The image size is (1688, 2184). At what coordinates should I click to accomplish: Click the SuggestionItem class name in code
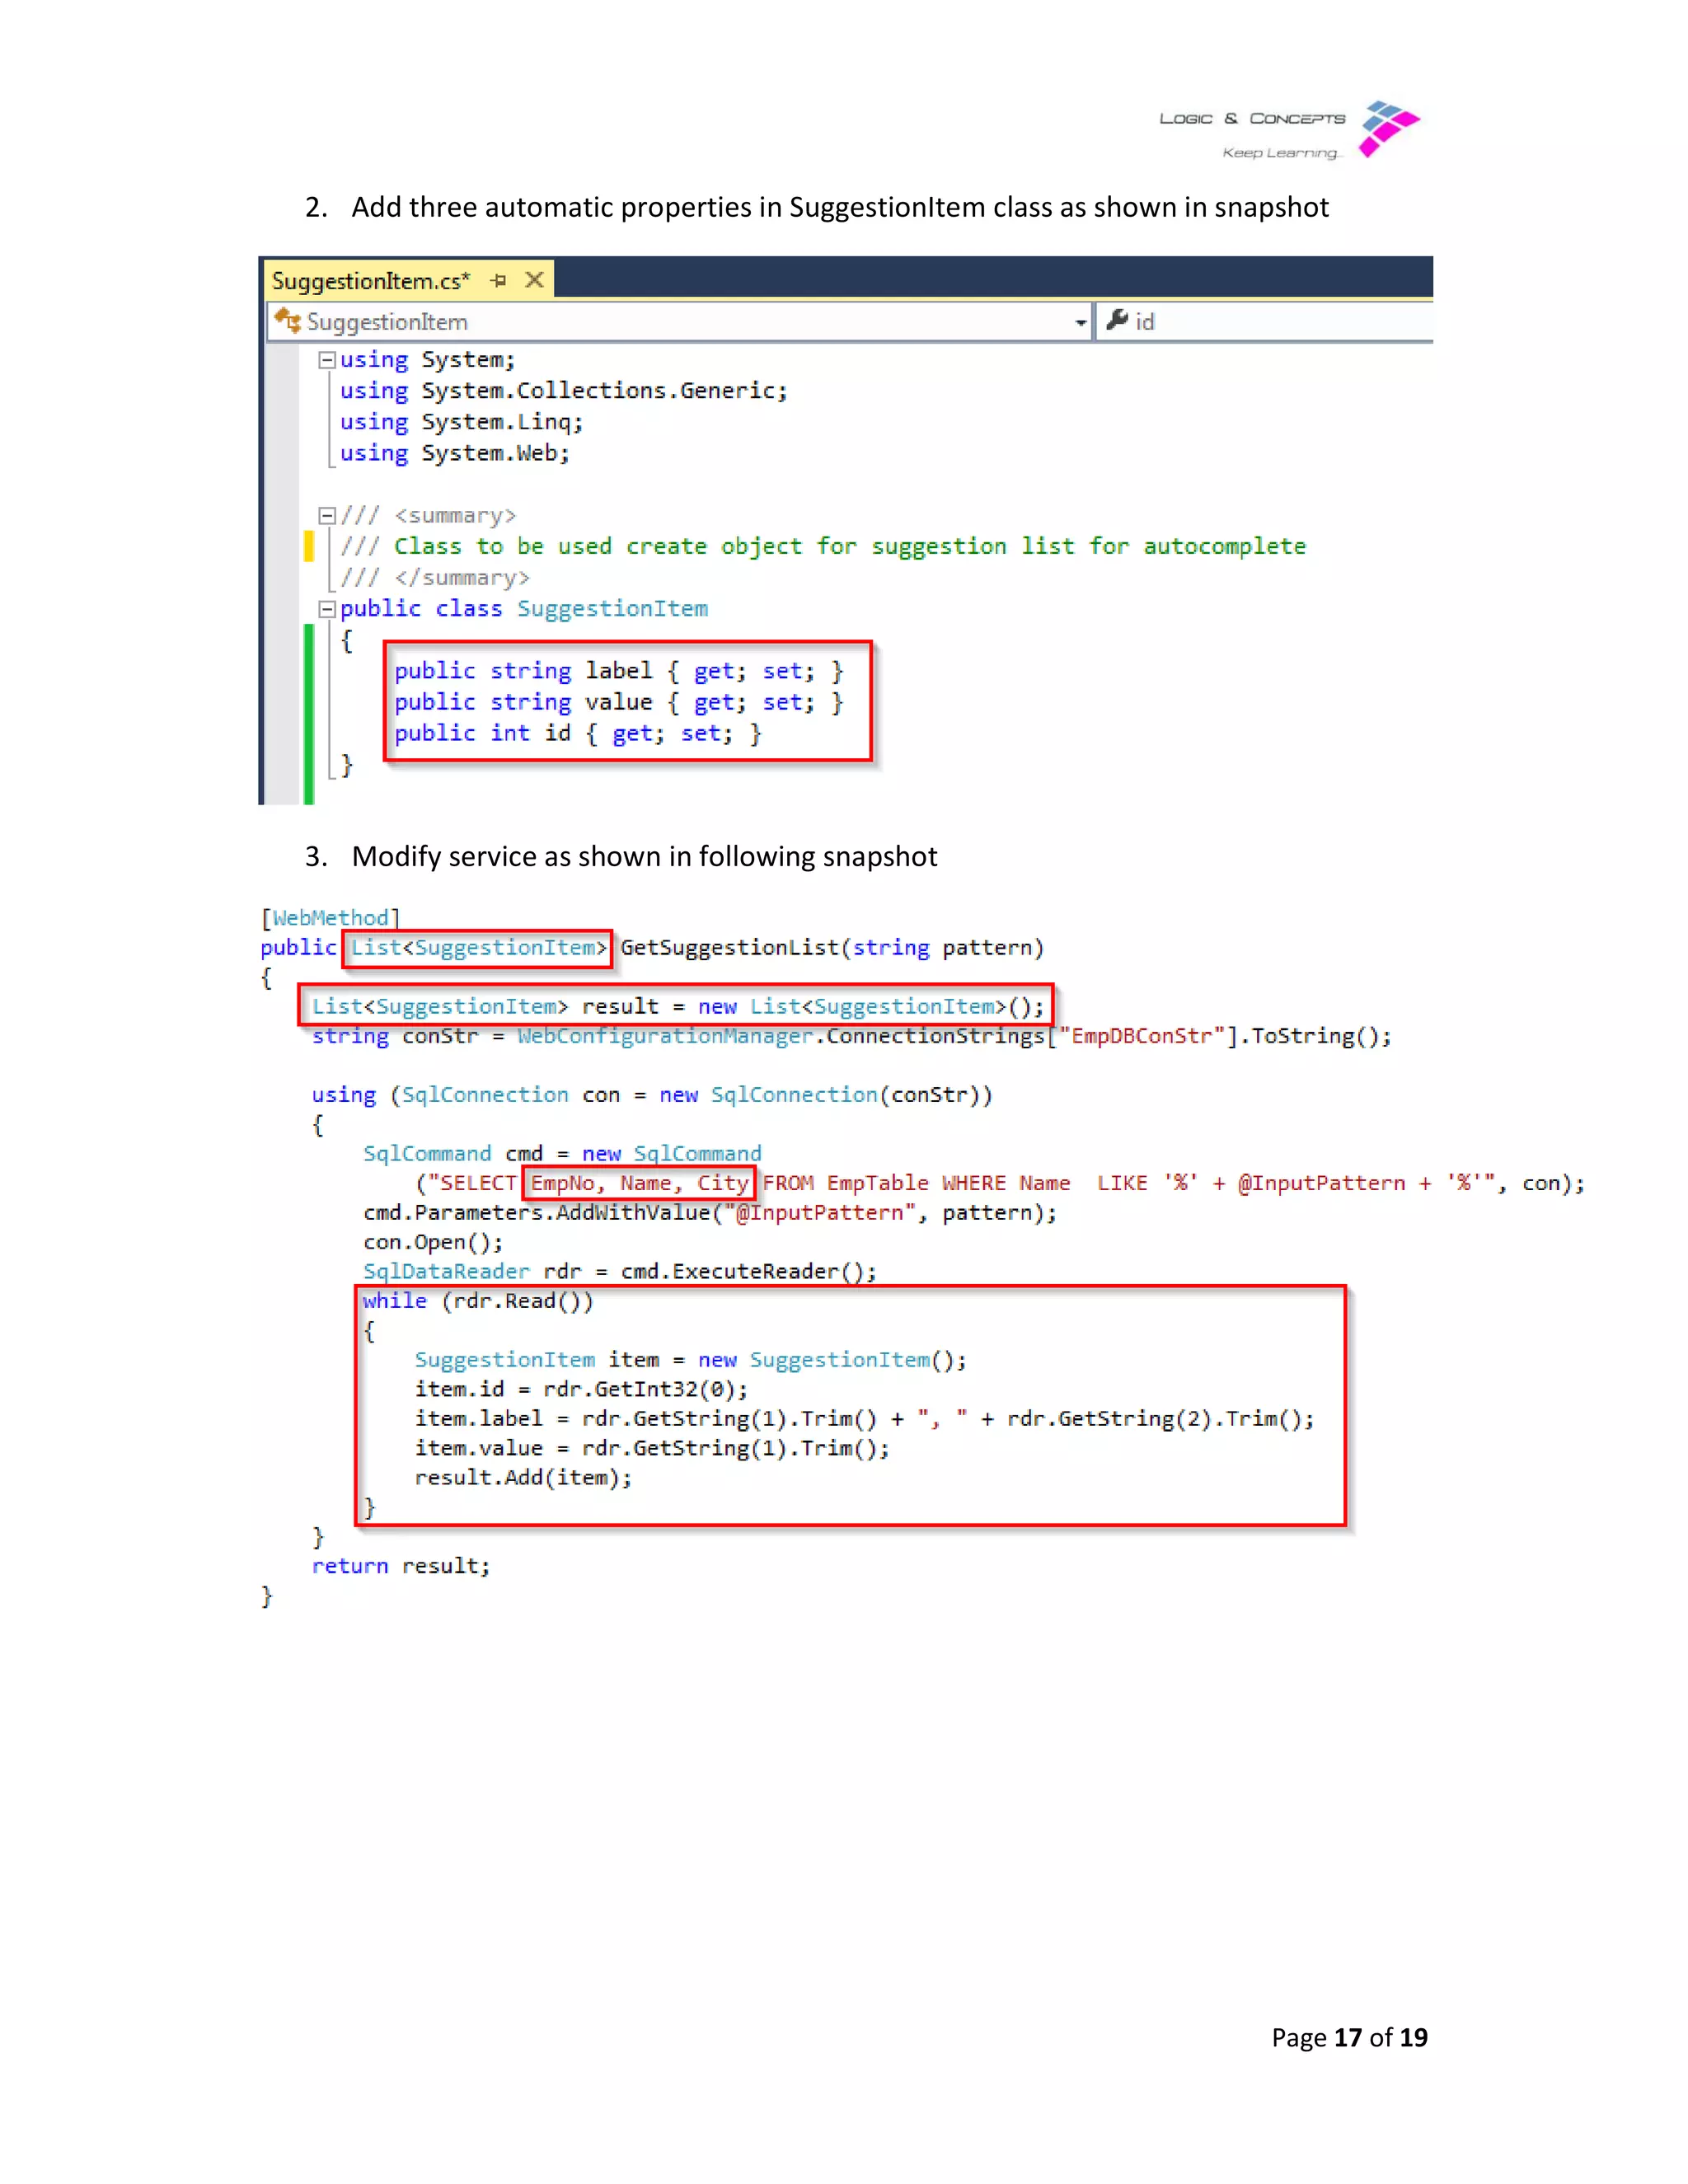[612, 609]
